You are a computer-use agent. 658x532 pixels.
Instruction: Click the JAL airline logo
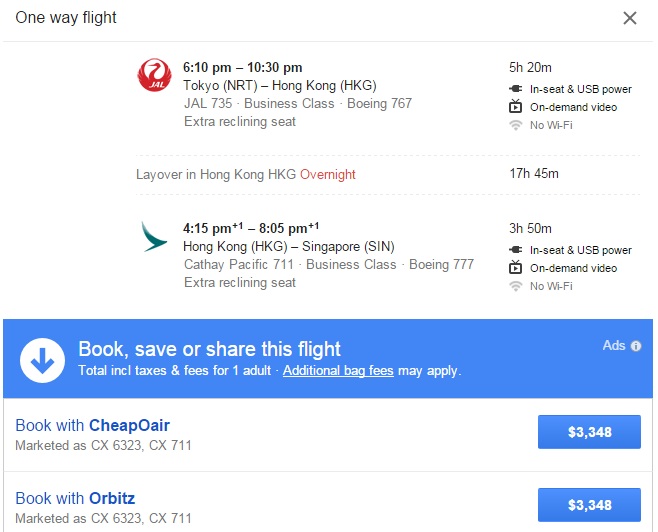click(155, 76)
